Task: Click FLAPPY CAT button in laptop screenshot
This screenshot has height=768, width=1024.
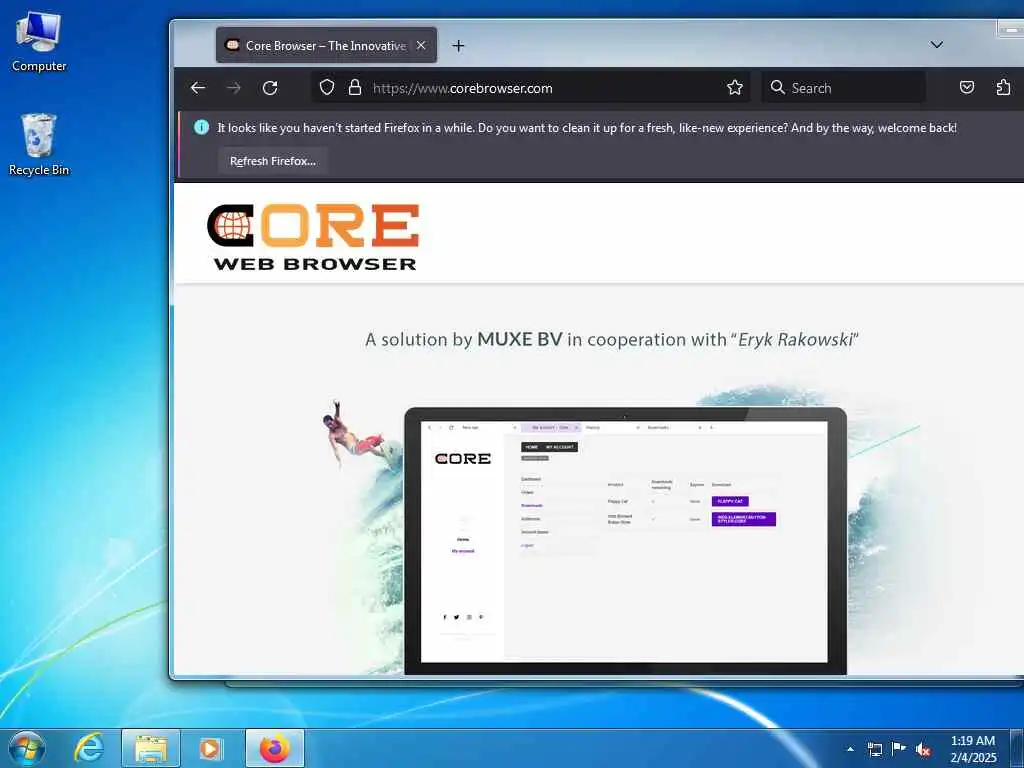Action: 730,501
